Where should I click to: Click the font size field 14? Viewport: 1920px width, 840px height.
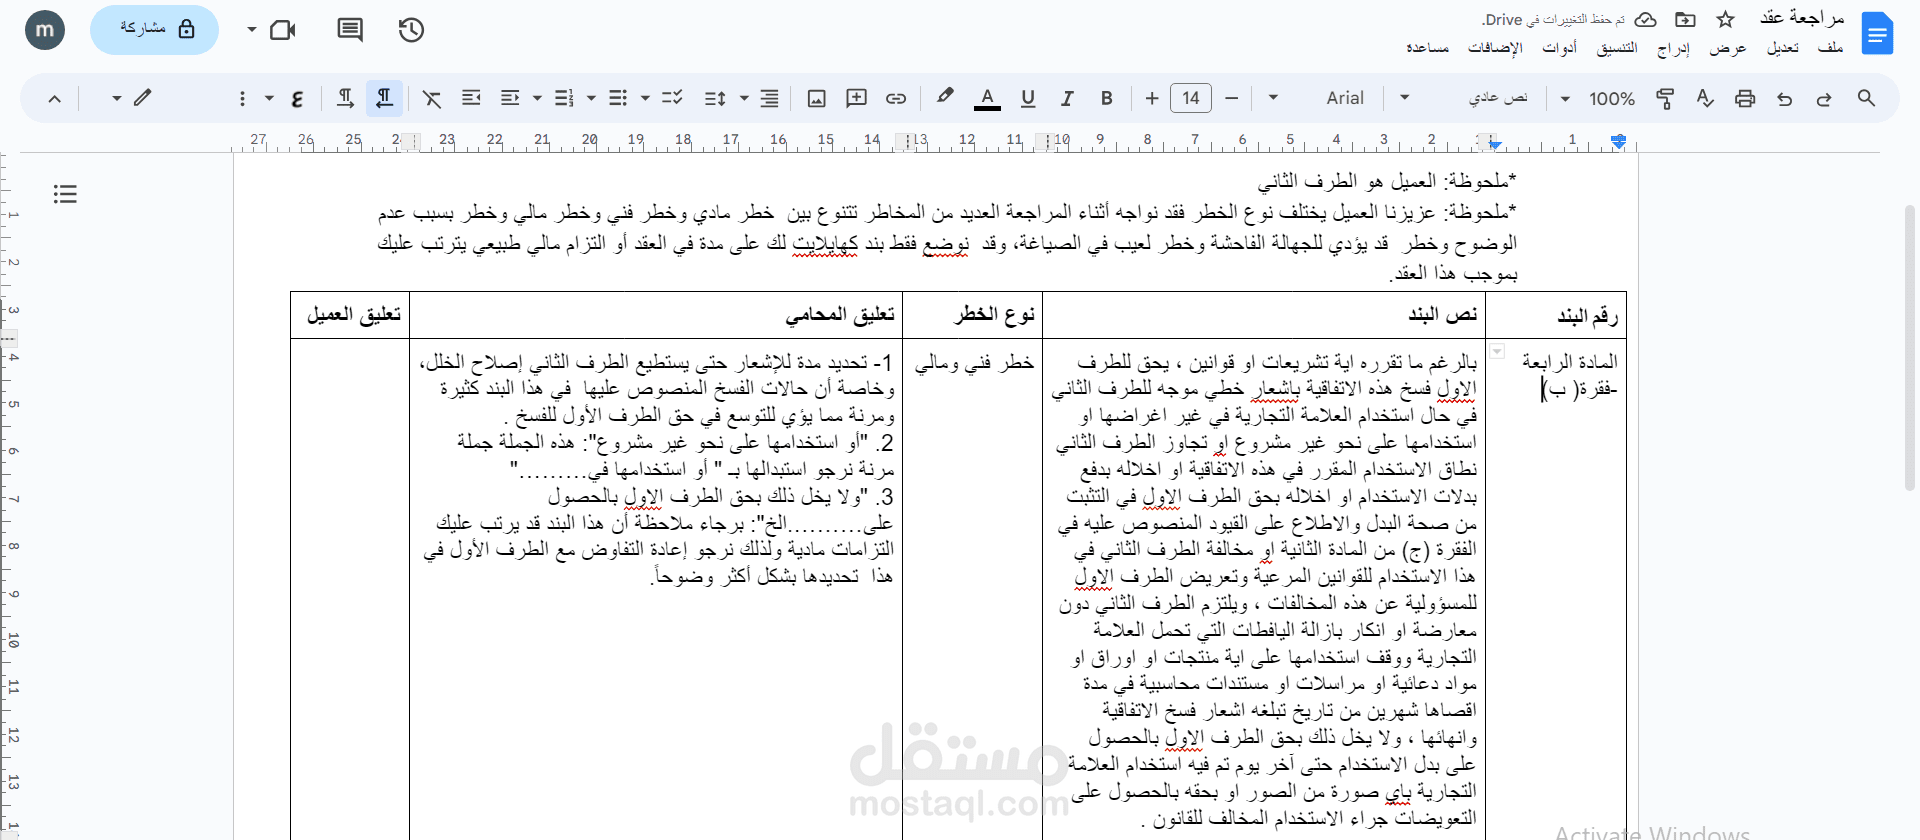(1190, 98)
